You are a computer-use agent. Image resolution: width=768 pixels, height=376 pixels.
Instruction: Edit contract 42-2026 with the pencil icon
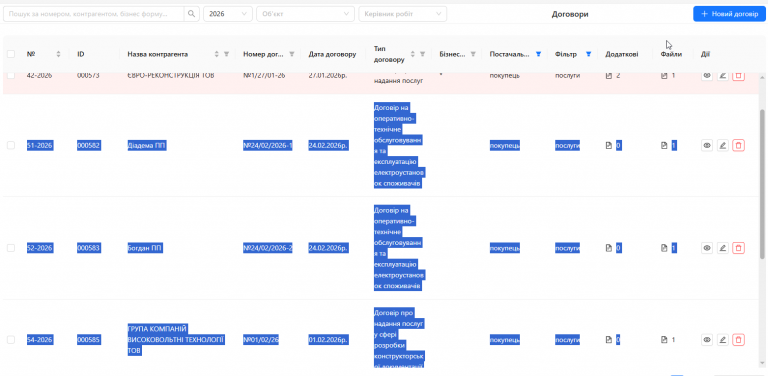pos(722,76)
